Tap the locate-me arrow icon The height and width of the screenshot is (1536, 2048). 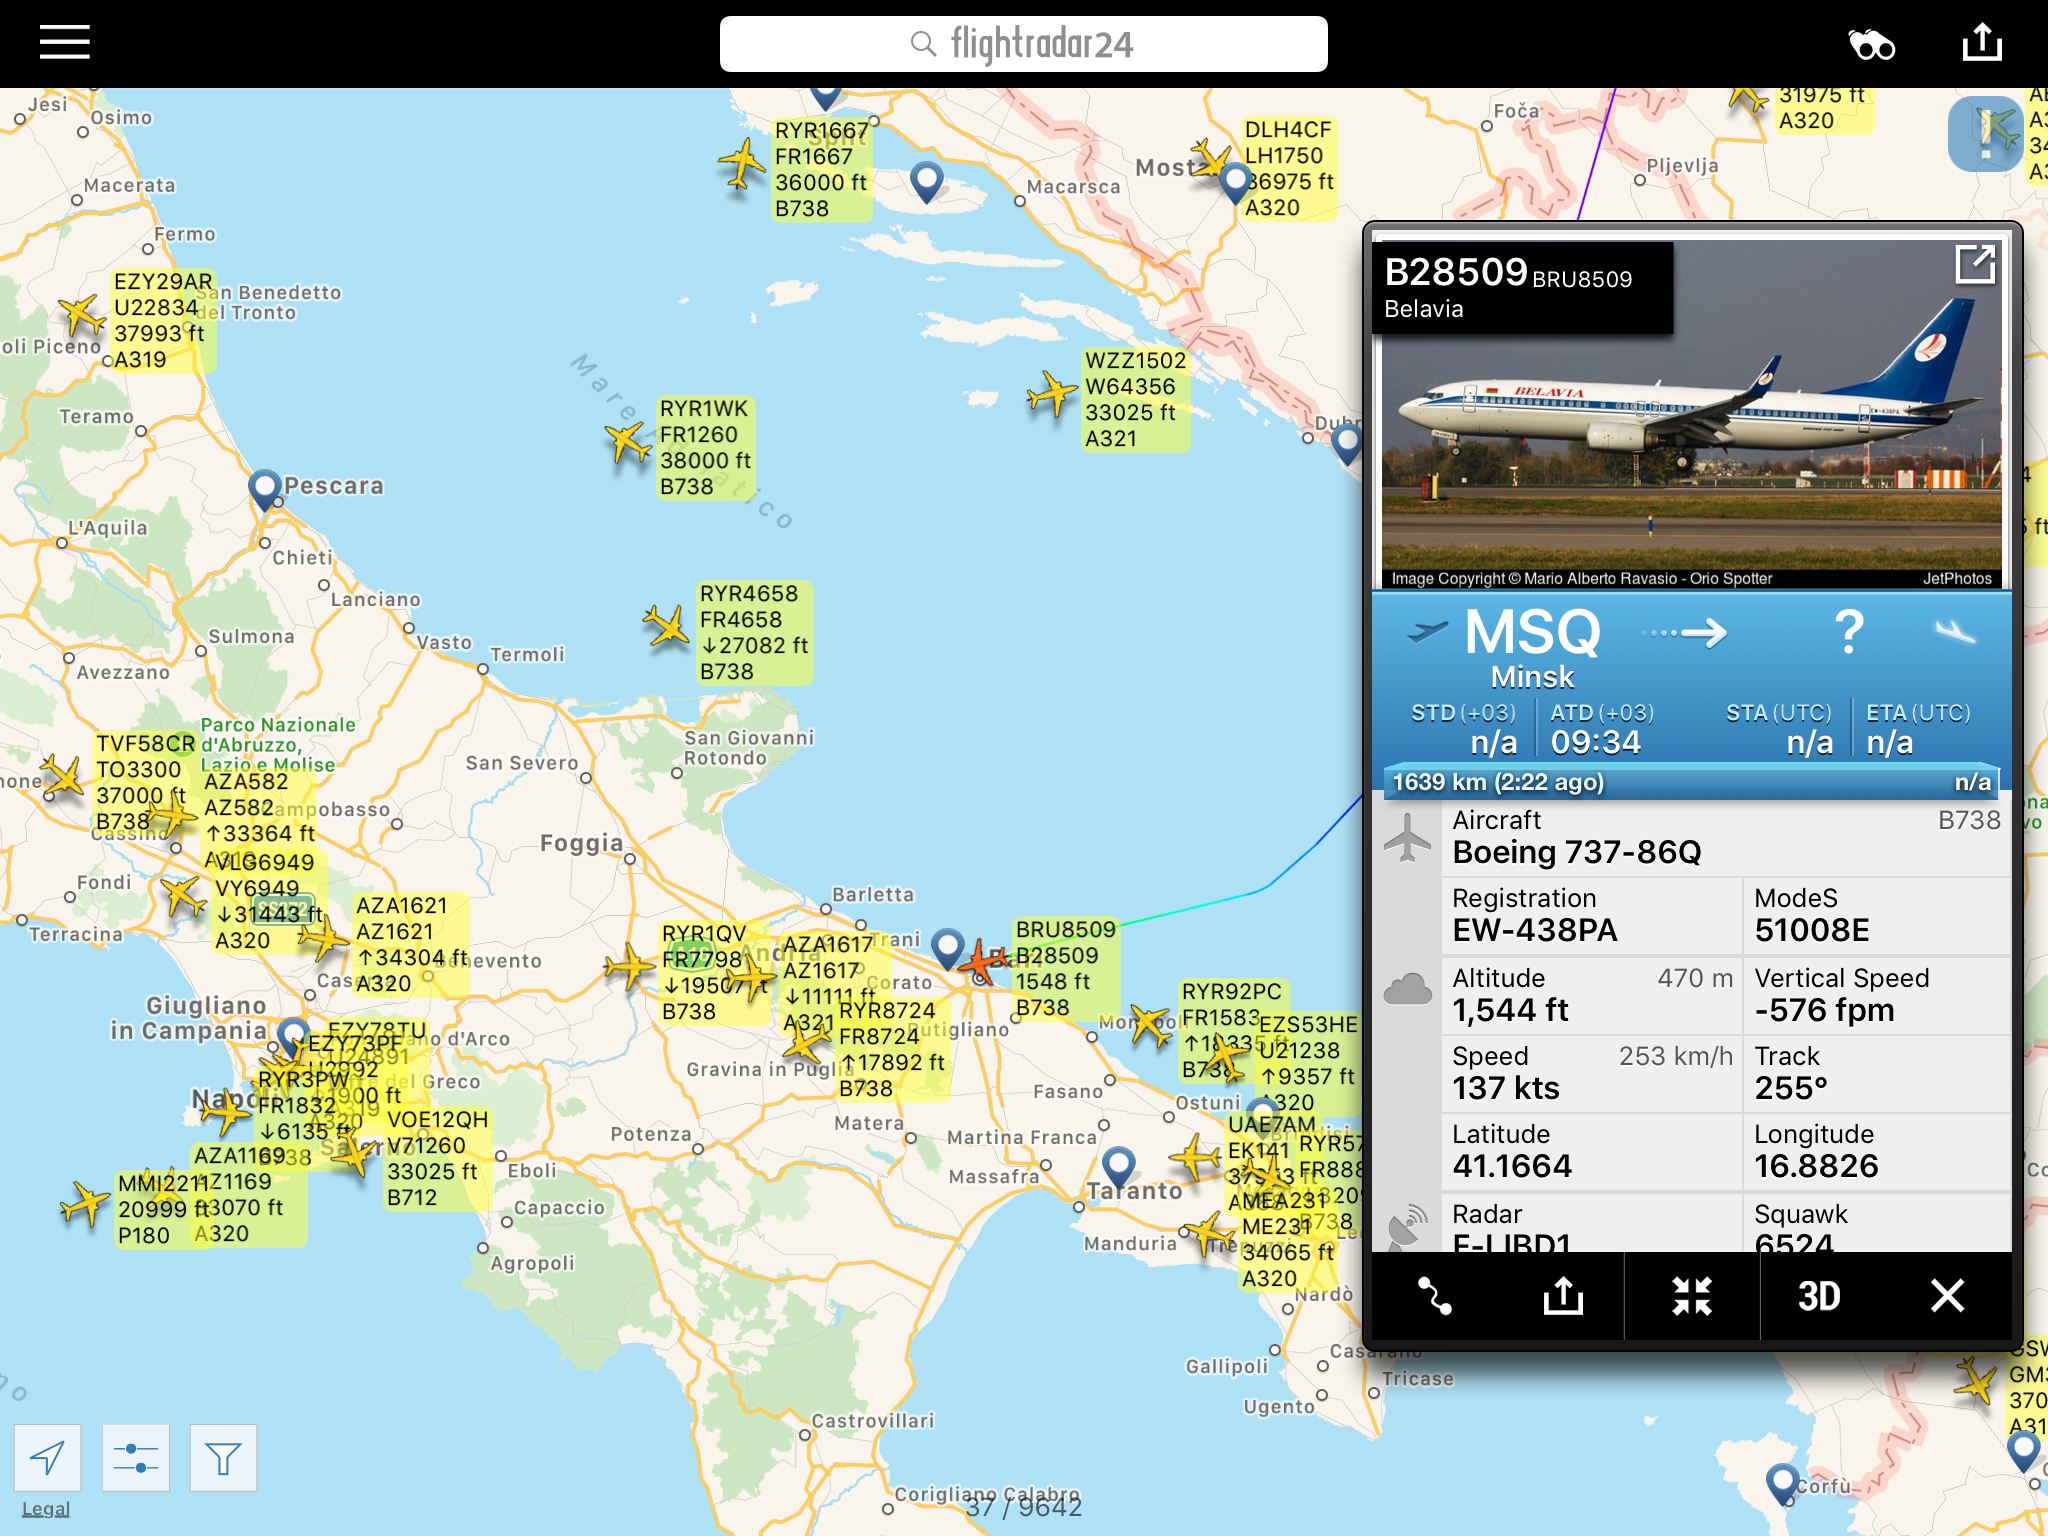pyautogui.click(x=47, y=1458)
